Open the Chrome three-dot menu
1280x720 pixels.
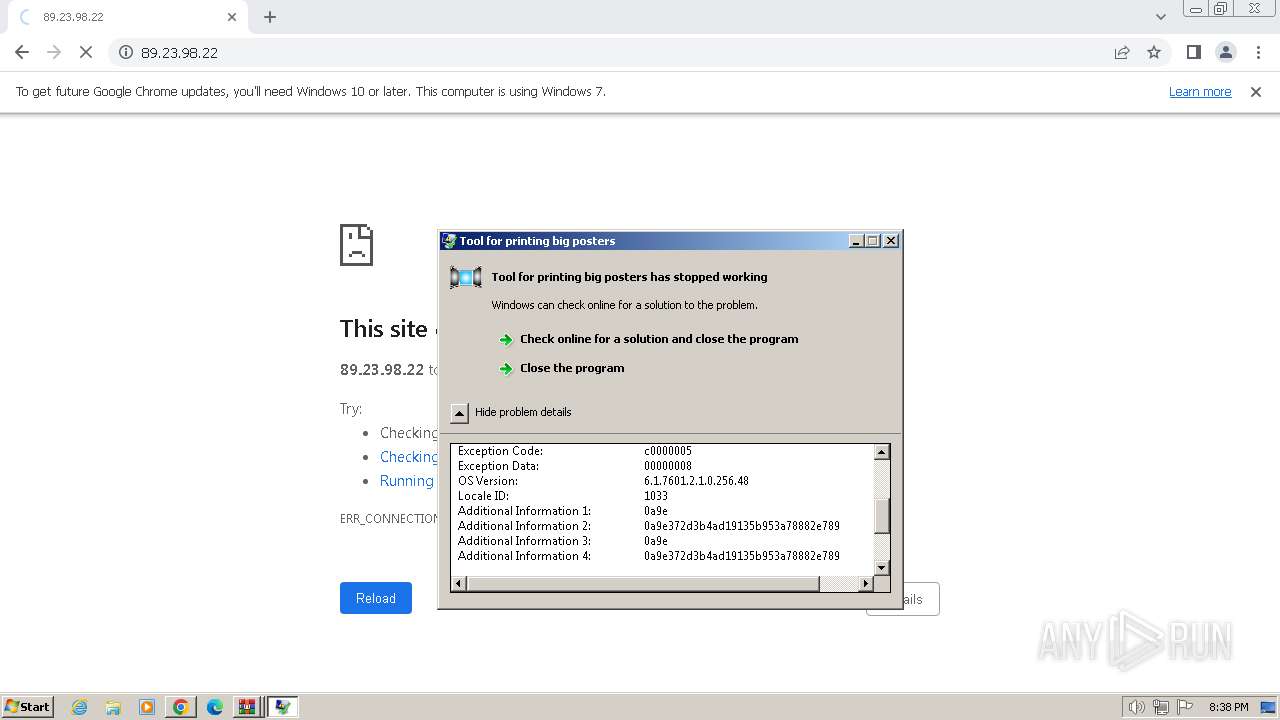tap(1258, 52)
